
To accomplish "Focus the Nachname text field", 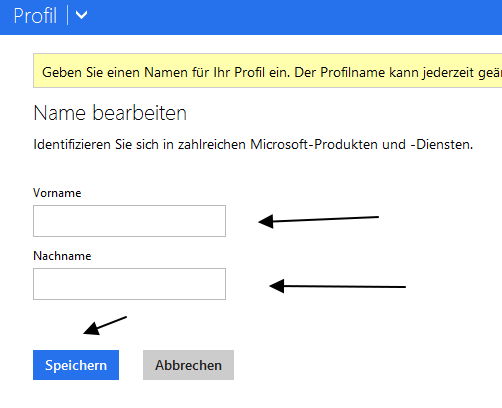I will 129,284.
